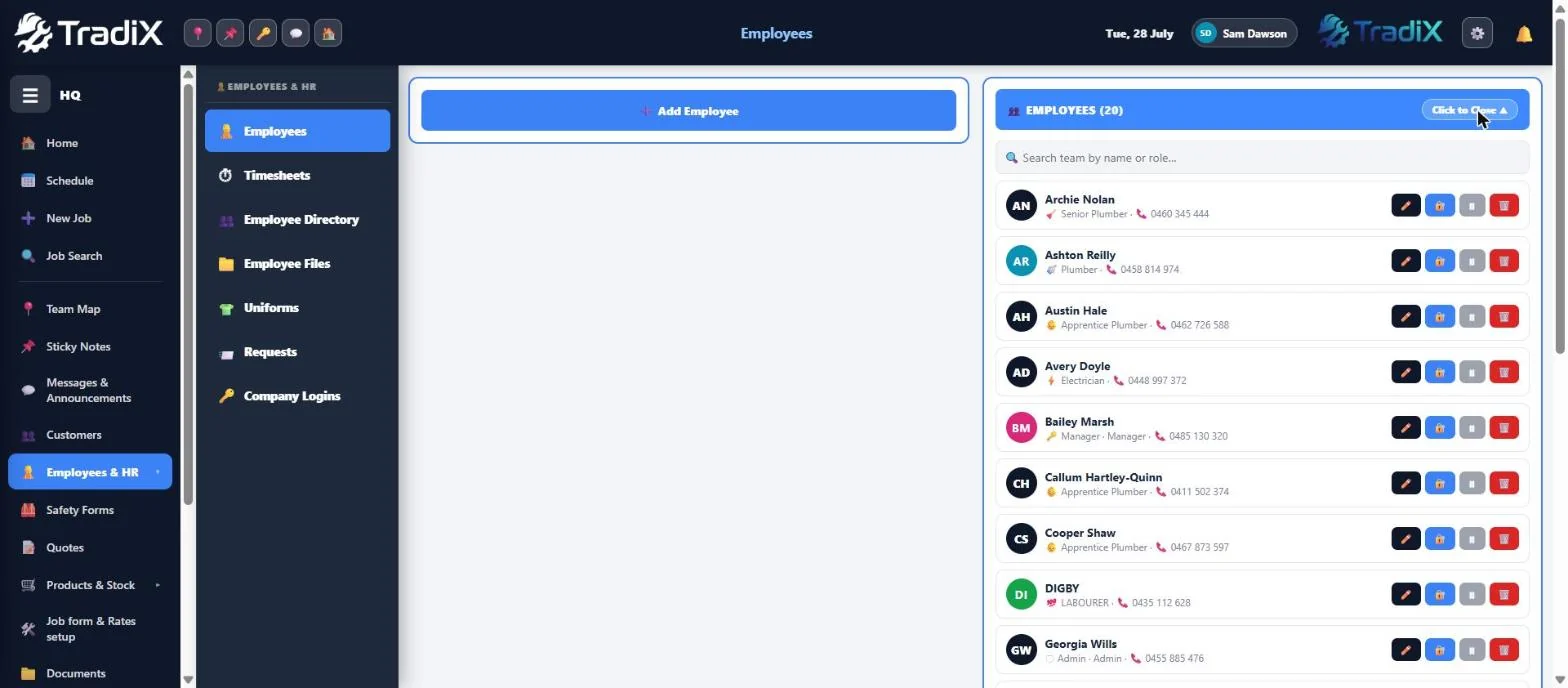Open Uniforms in the HR submenu

tap(297, 308)
